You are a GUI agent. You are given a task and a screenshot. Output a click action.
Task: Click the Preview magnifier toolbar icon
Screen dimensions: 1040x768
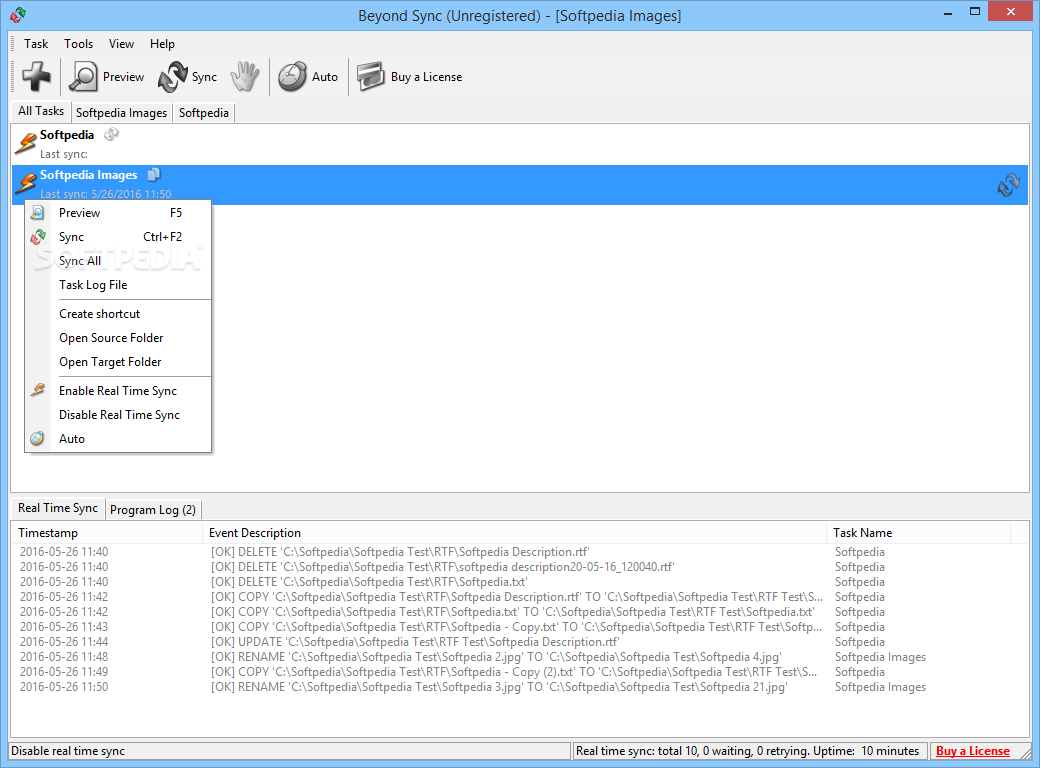click(x=84, y=76)
